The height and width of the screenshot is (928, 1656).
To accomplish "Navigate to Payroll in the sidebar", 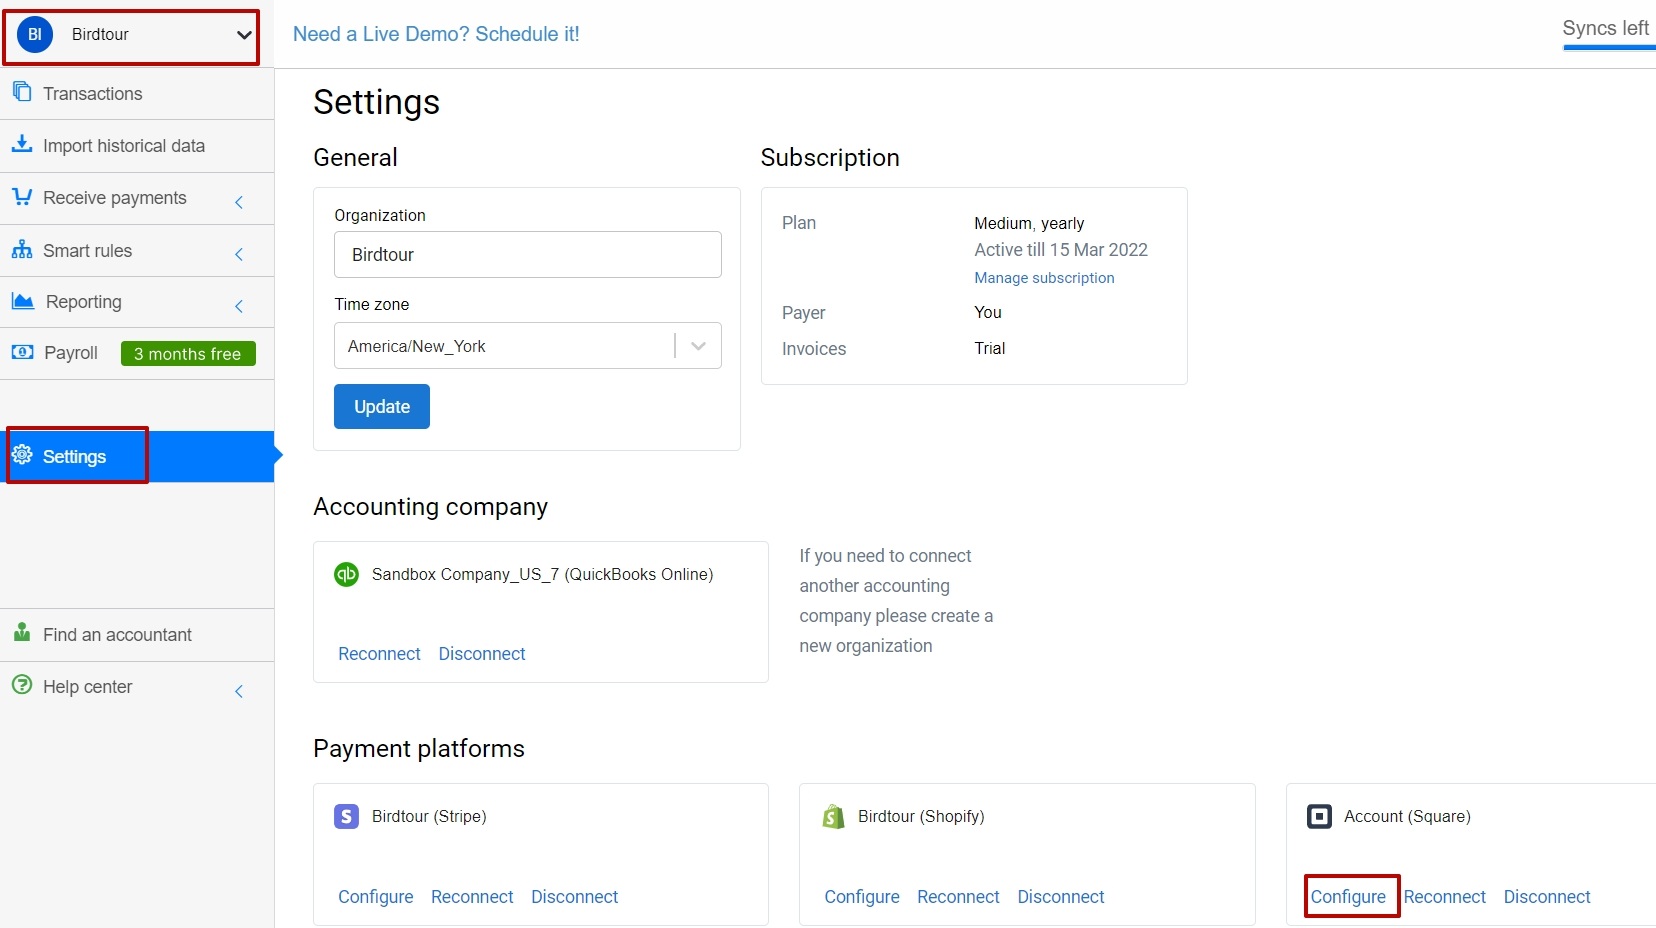I will (68, 352).
